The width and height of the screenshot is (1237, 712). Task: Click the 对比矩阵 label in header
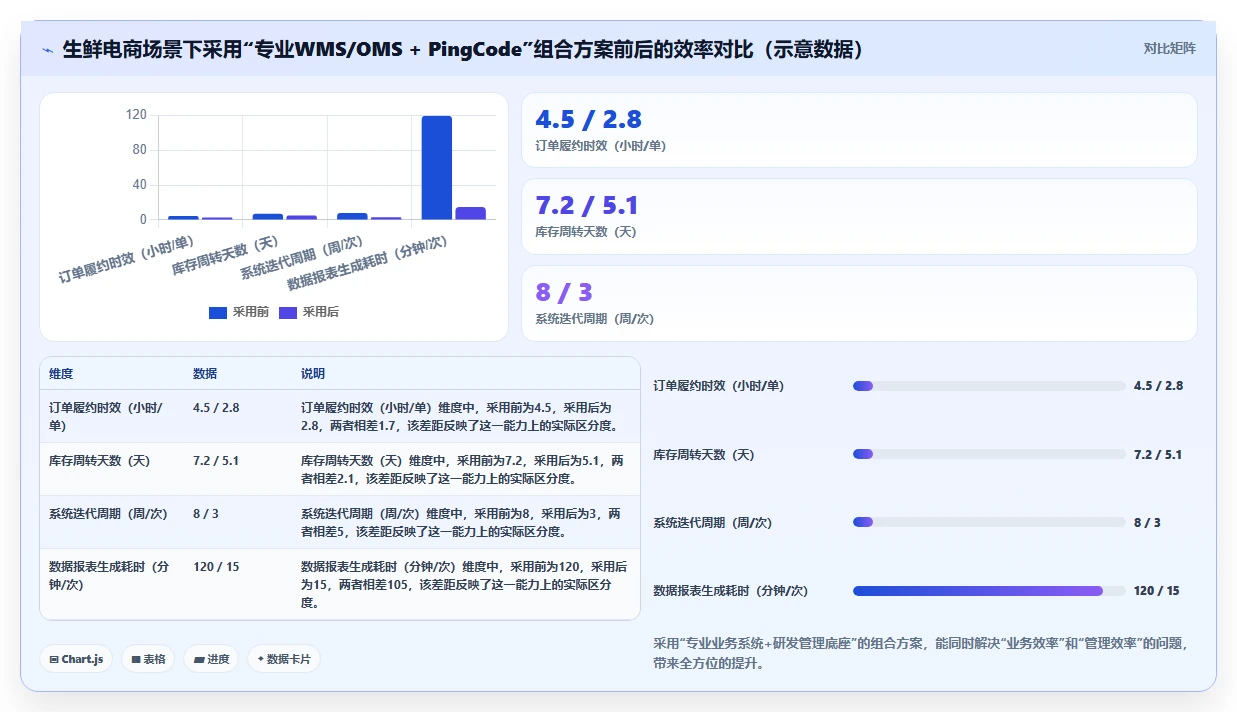1169,48
